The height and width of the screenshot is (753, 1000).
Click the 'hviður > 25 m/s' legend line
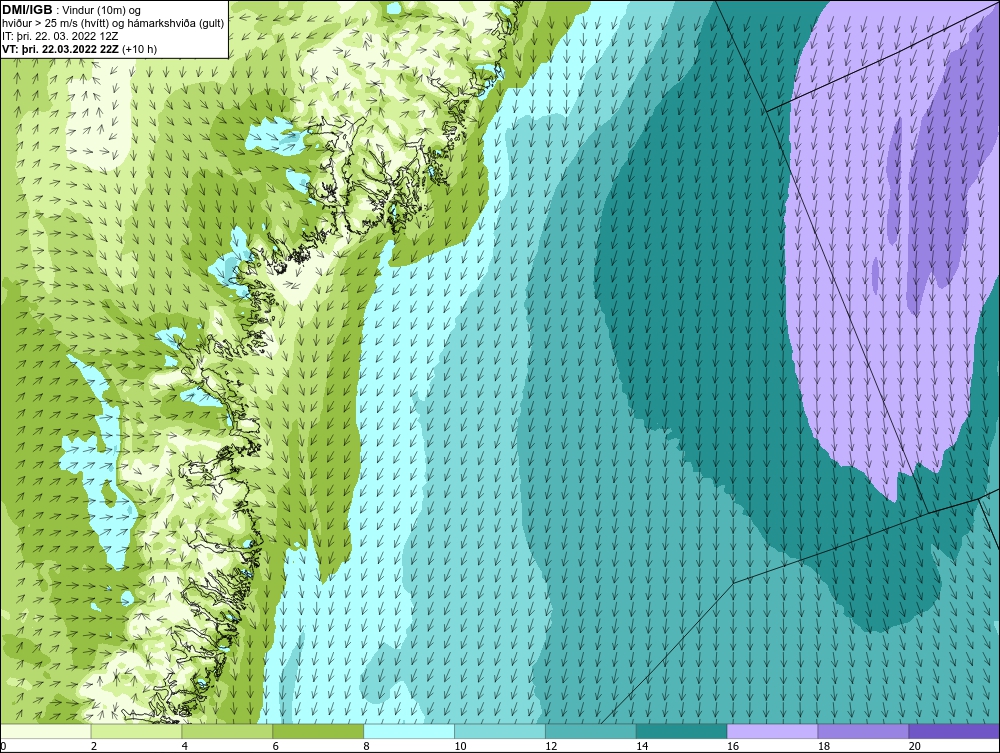click(113, 23)
